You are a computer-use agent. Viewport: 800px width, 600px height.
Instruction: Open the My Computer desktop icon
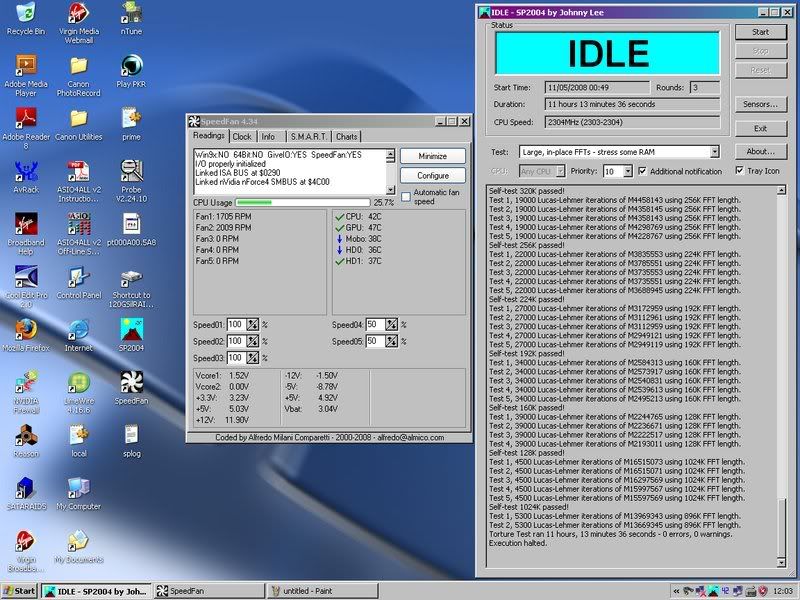(x=79, y=494)
